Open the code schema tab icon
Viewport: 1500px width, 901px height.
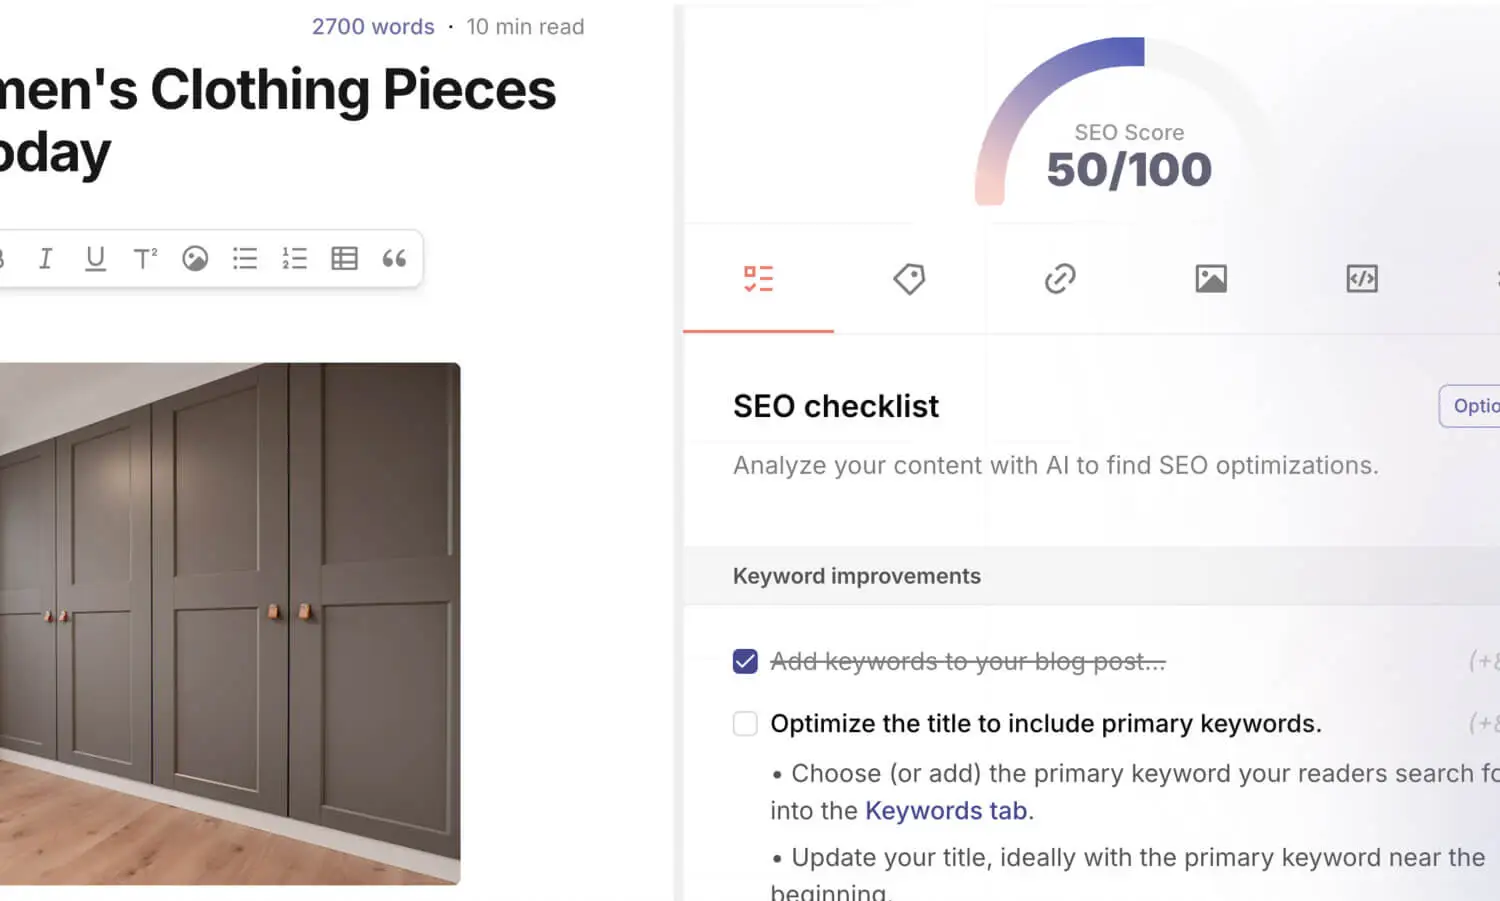coord(1362,279)
